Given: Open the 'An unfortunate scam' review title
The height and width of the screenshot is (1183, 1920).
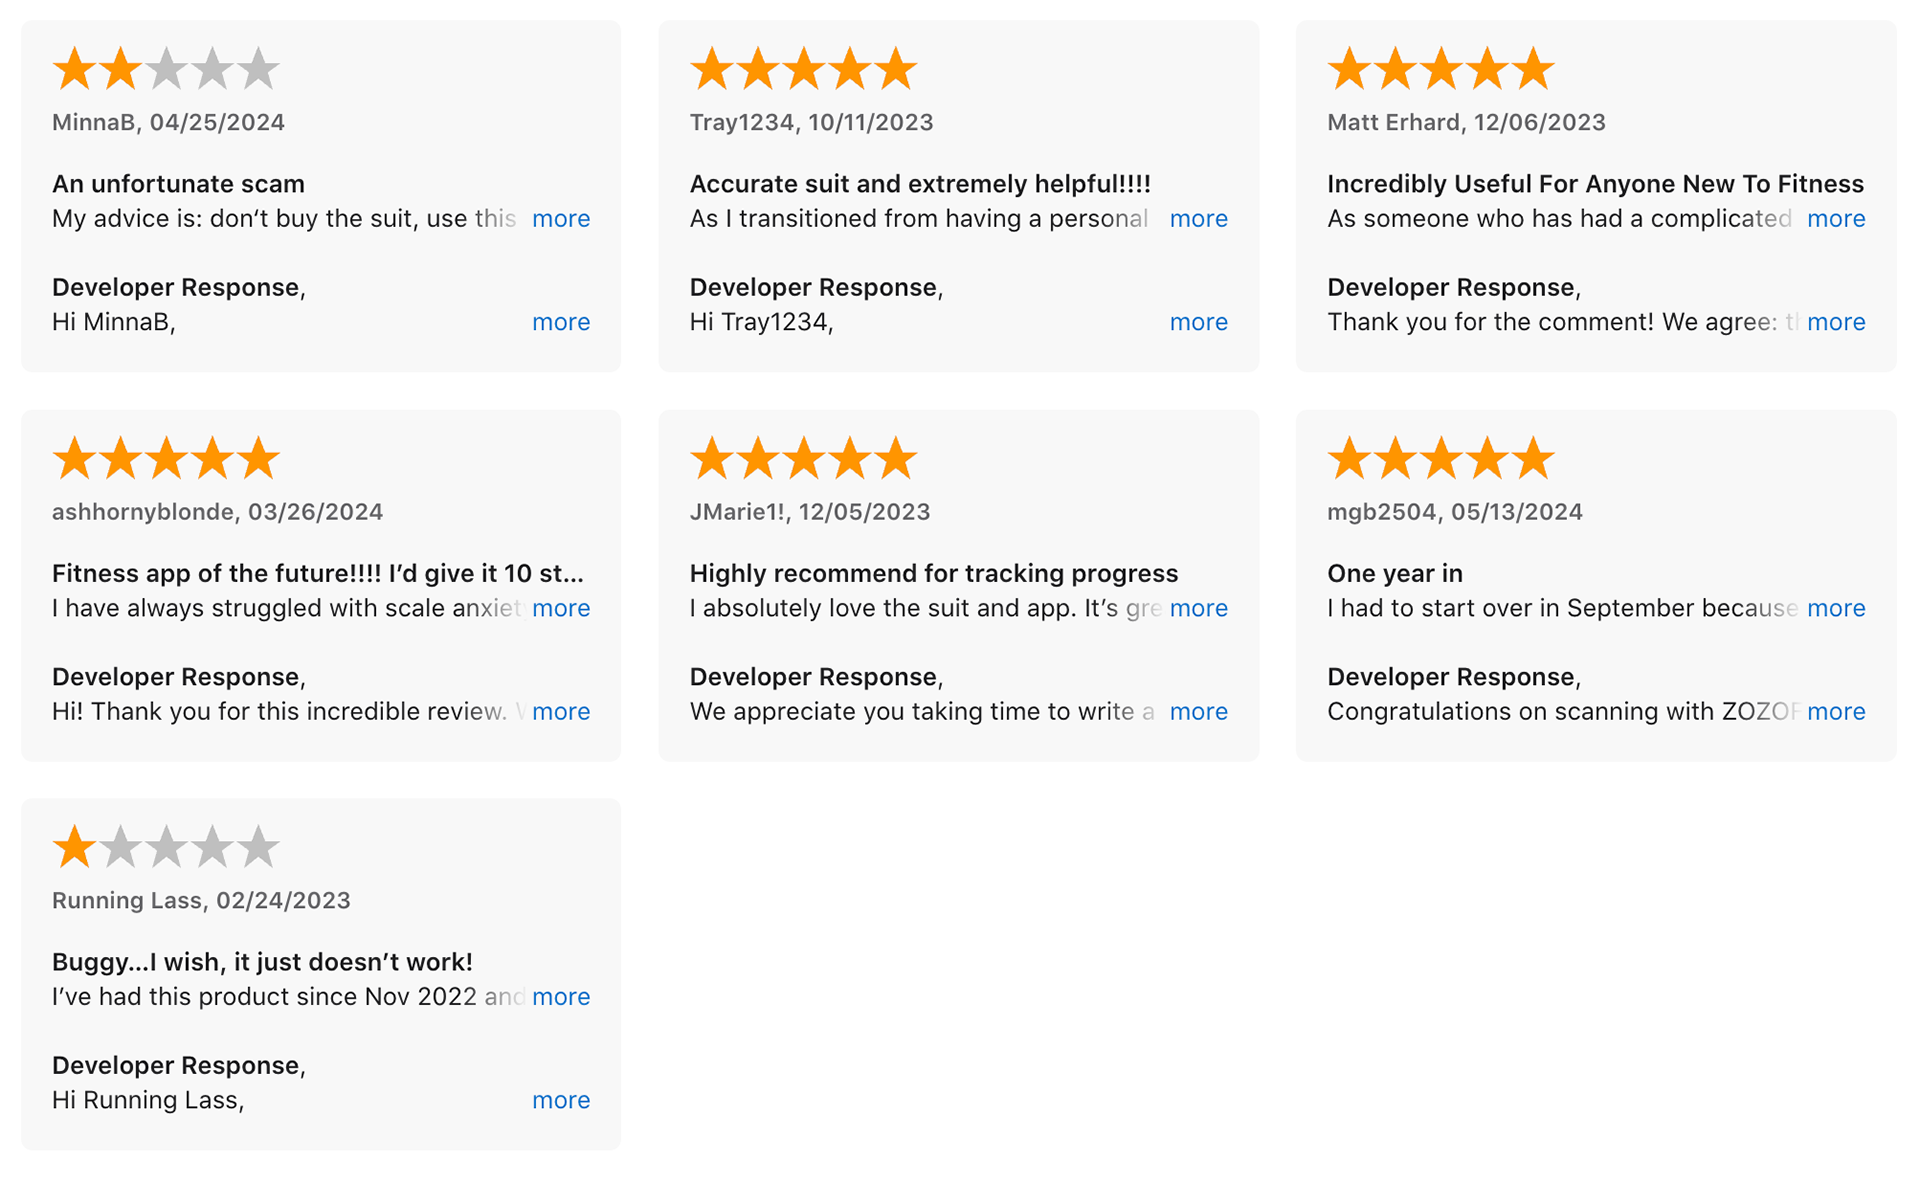Looking at the screenshot, I should 178,184.
